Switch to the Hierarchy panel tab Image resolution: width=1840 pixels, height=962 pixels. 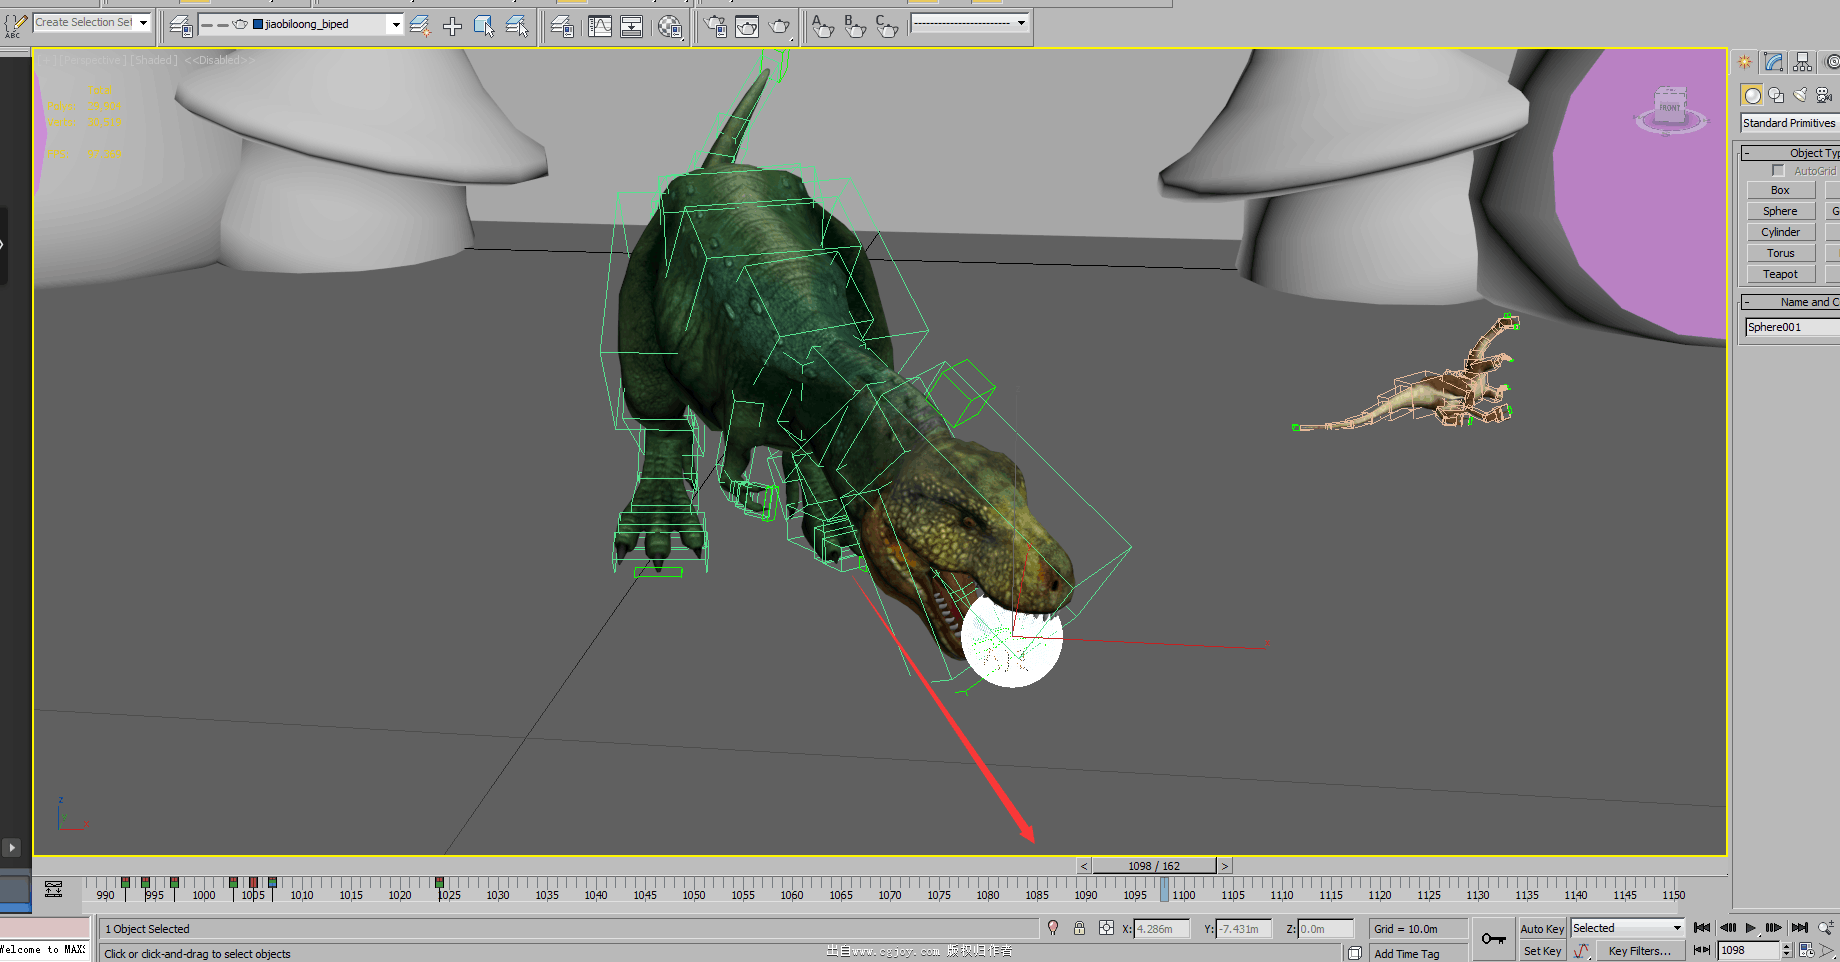(x=1802, y=62)
